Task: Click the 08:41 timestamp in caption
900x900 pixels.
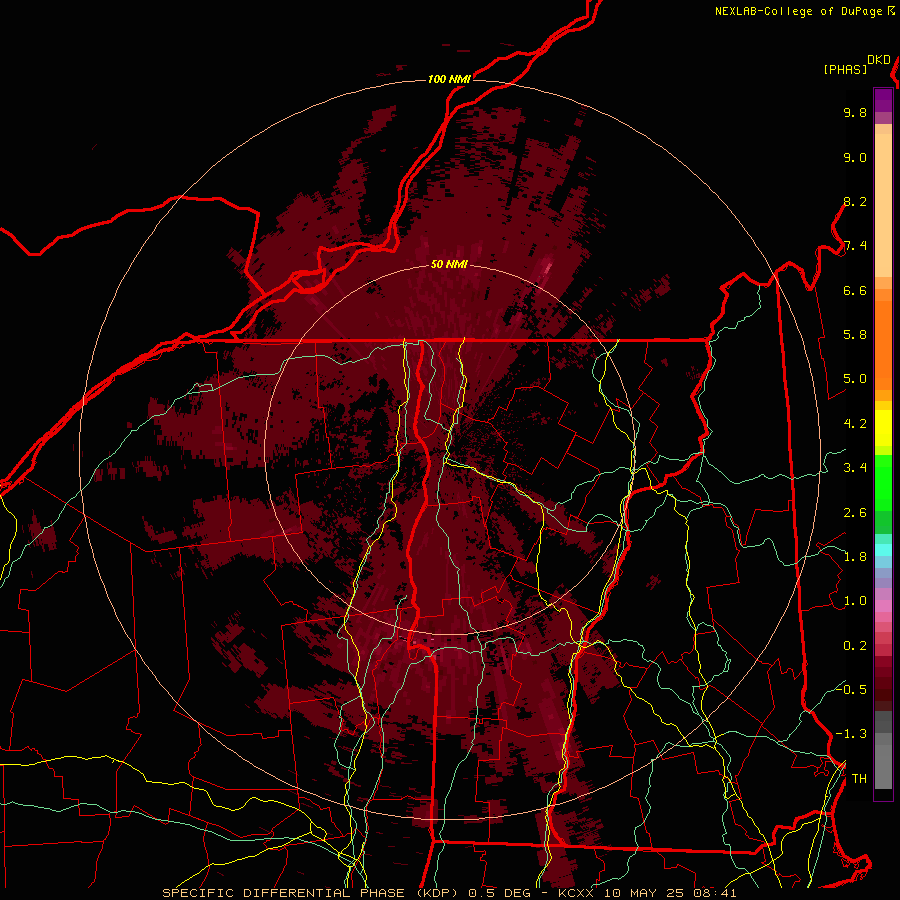Action: tap(715, 893)
